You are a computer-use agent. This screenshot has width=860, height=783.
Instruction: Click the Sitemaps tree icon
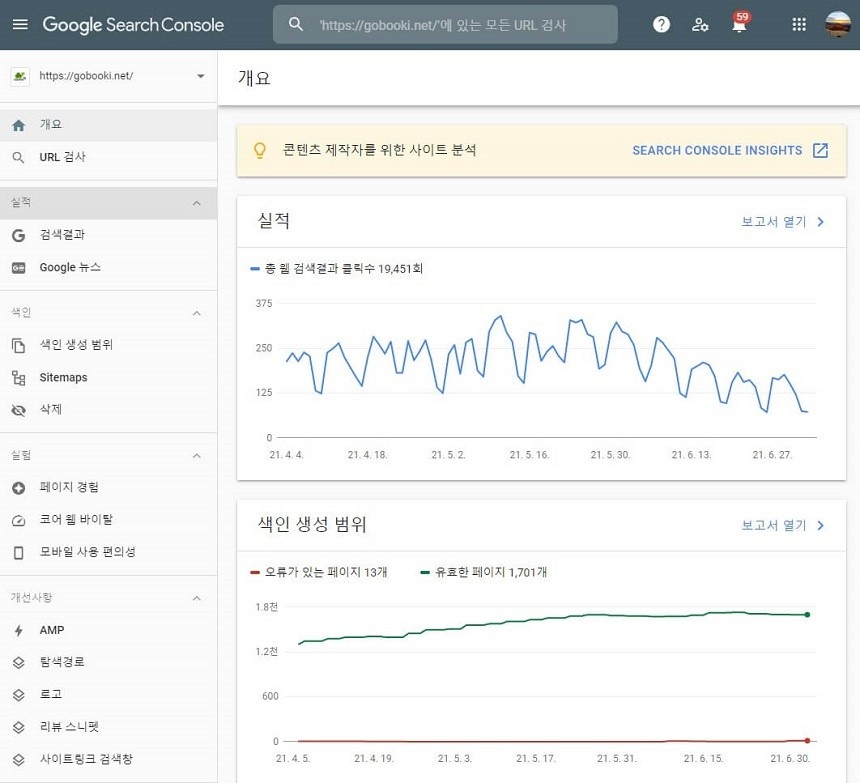click(19, 378)
